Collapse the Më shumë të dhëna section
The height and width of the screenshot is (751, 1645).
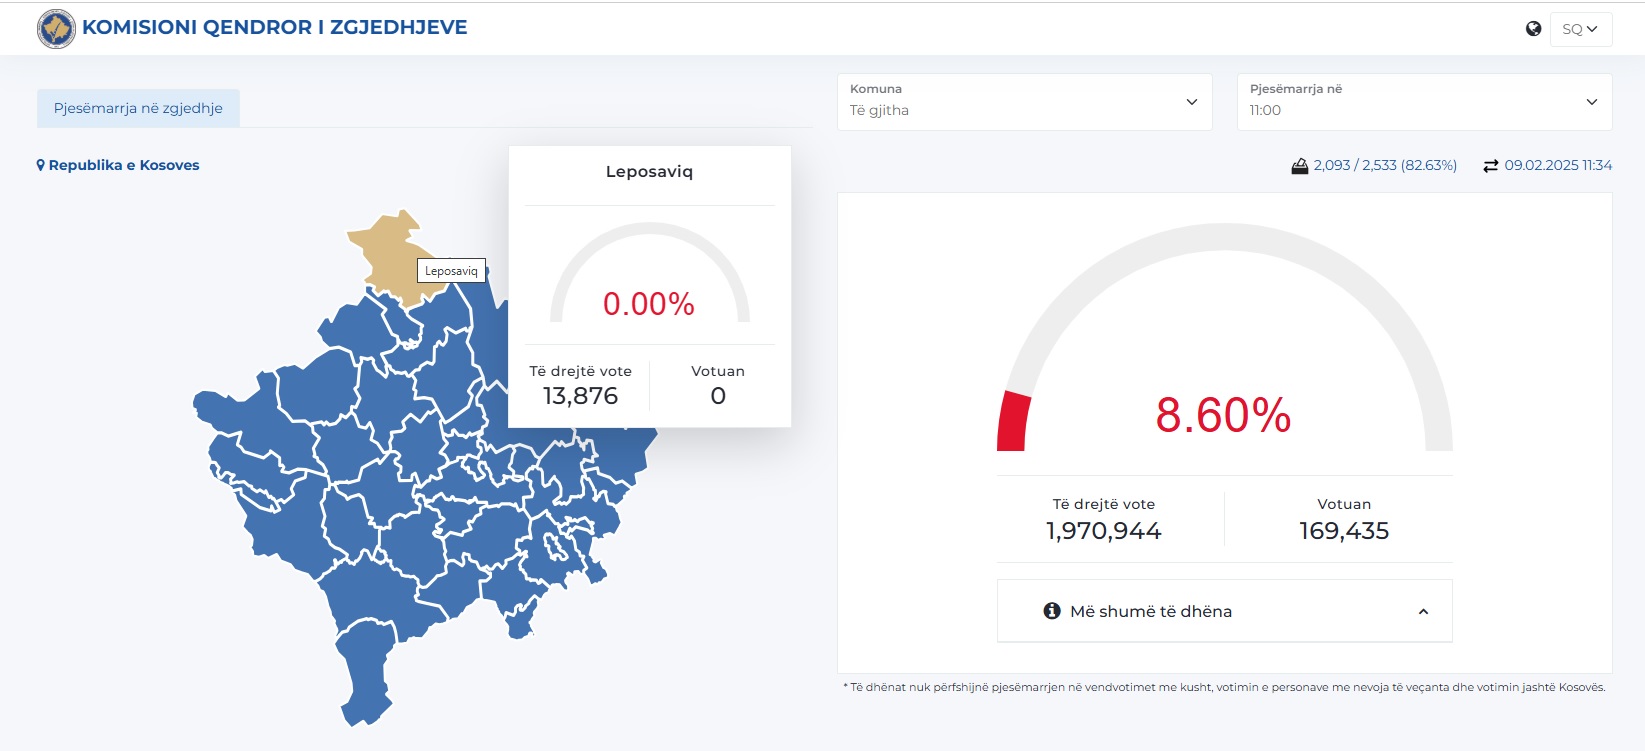(x=1423, y=612)
